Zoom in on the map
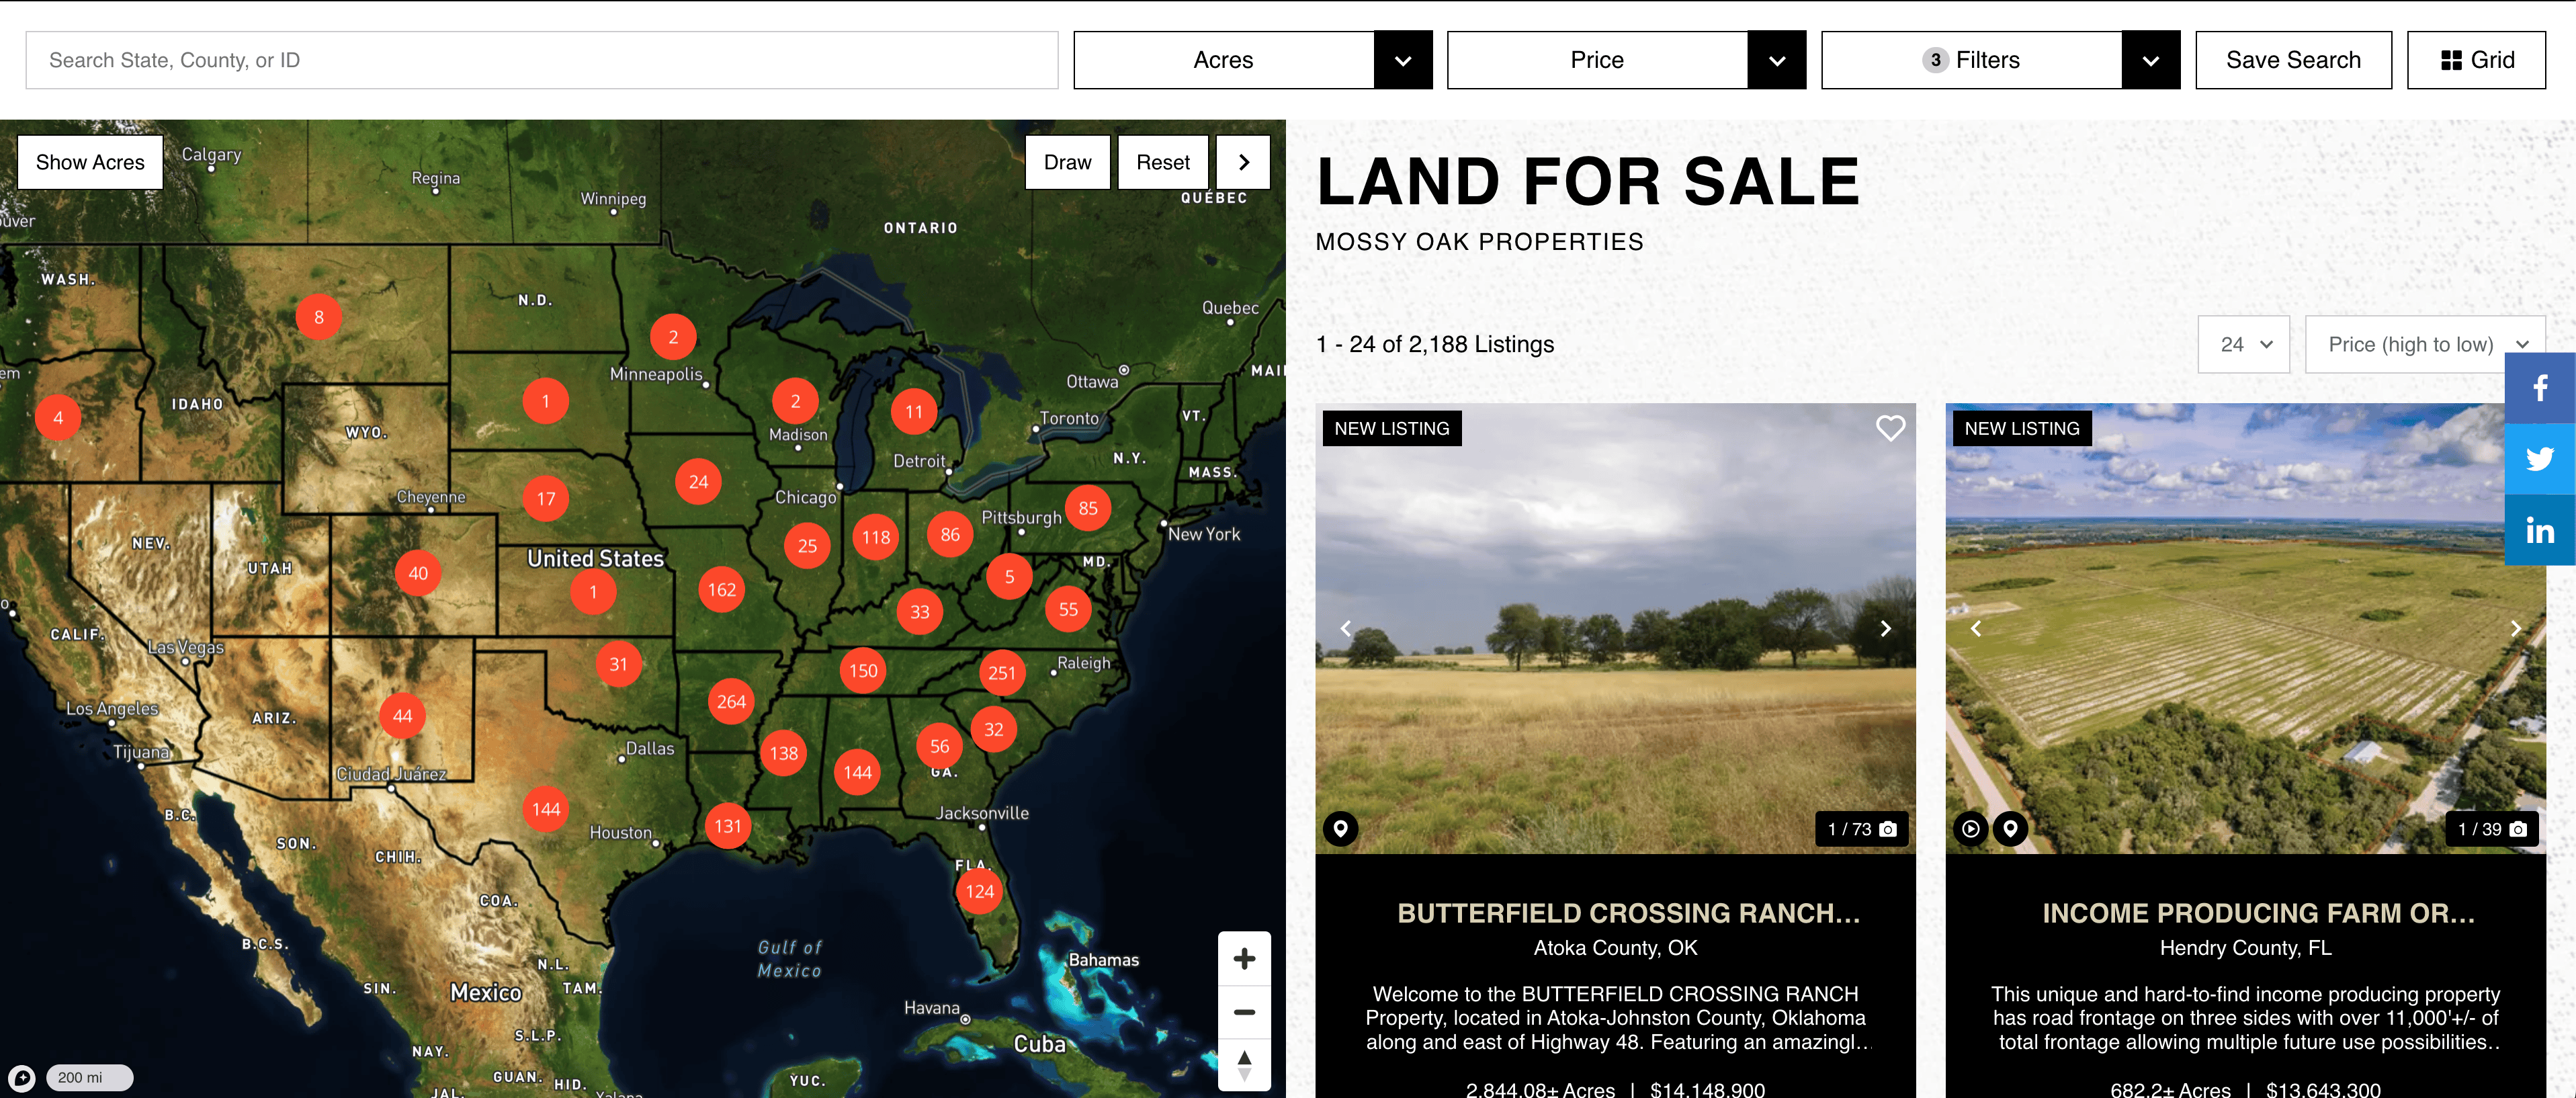The width and height of the screenshot is (2576, 1098). [1244, 959]
